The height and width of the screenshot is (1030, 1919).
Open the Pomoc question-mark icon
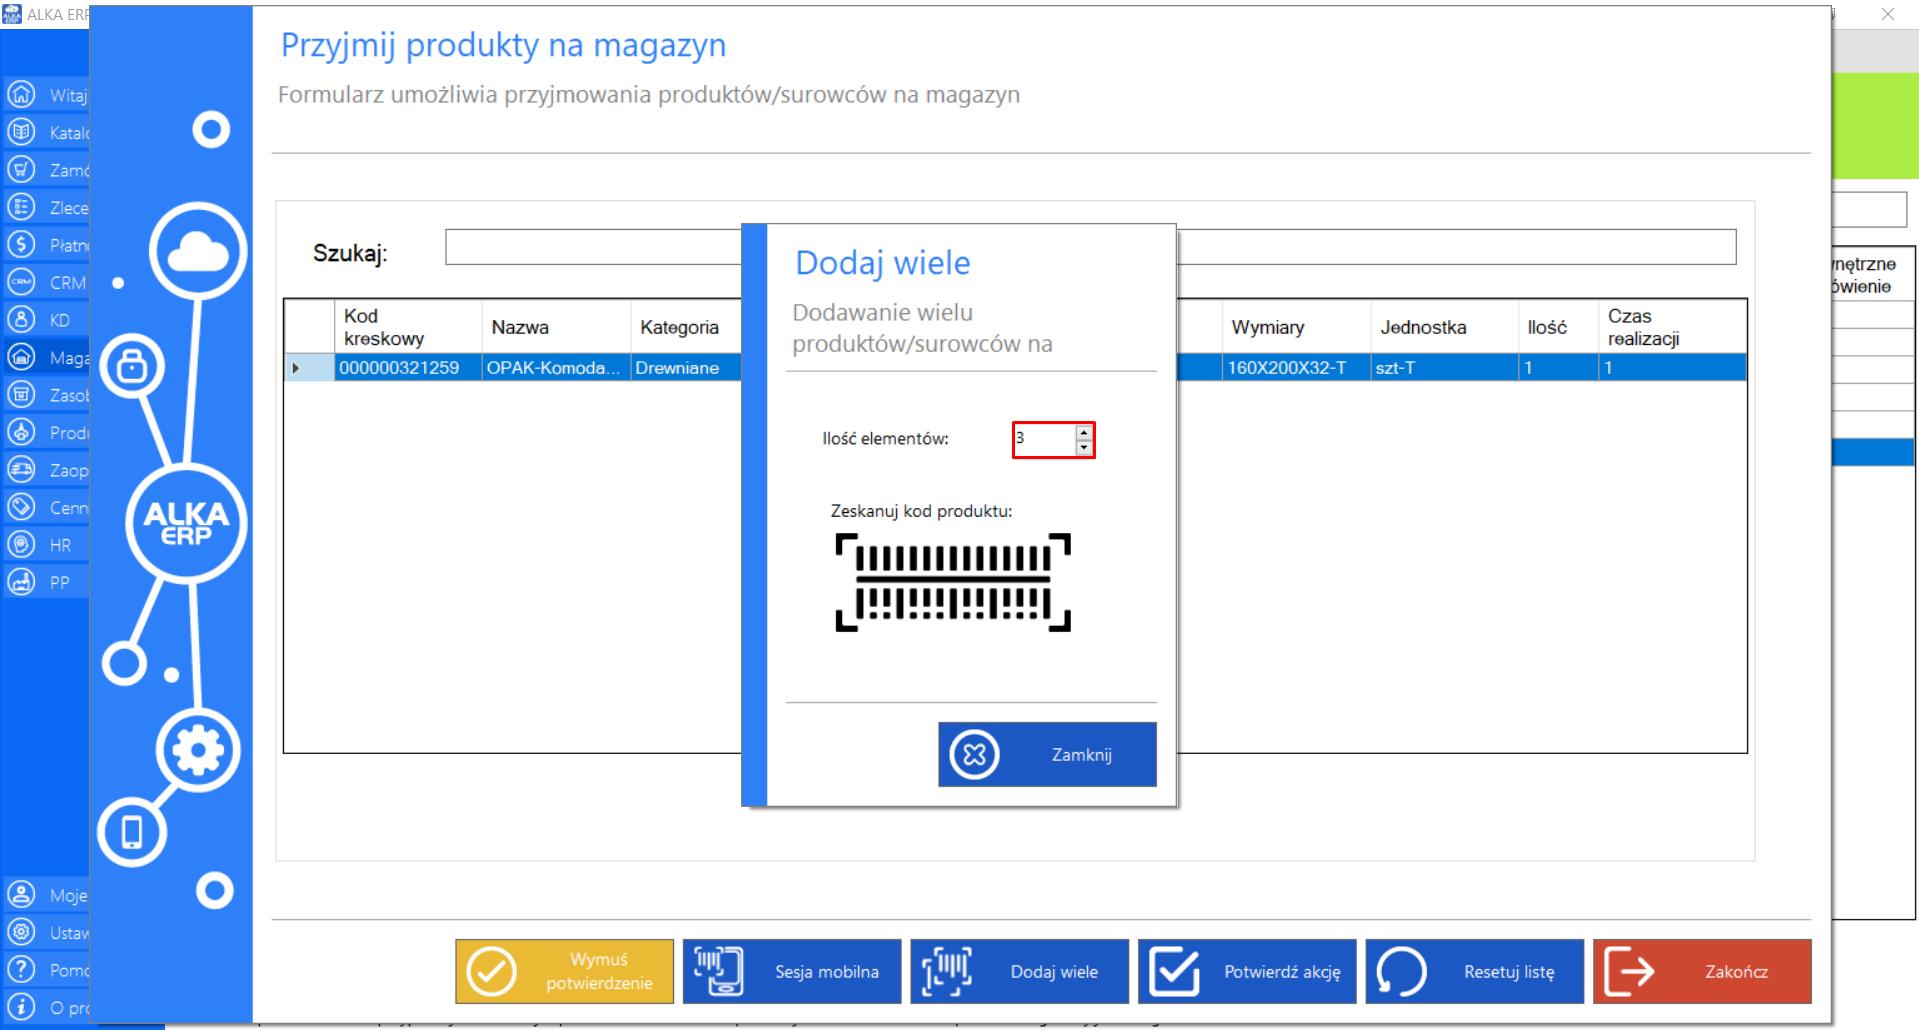21,970
